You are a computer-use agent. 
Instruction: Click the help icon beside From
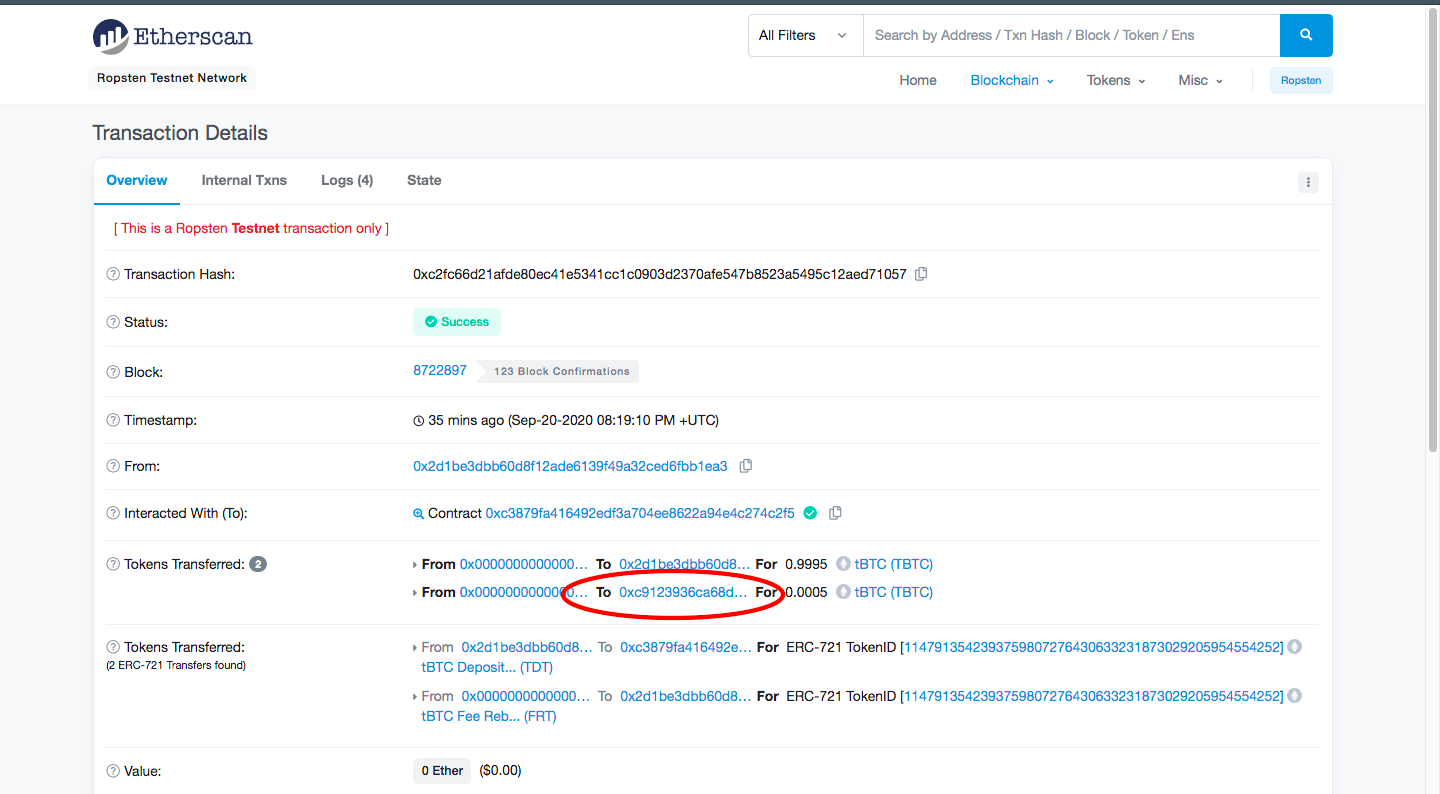click(113, 466)
